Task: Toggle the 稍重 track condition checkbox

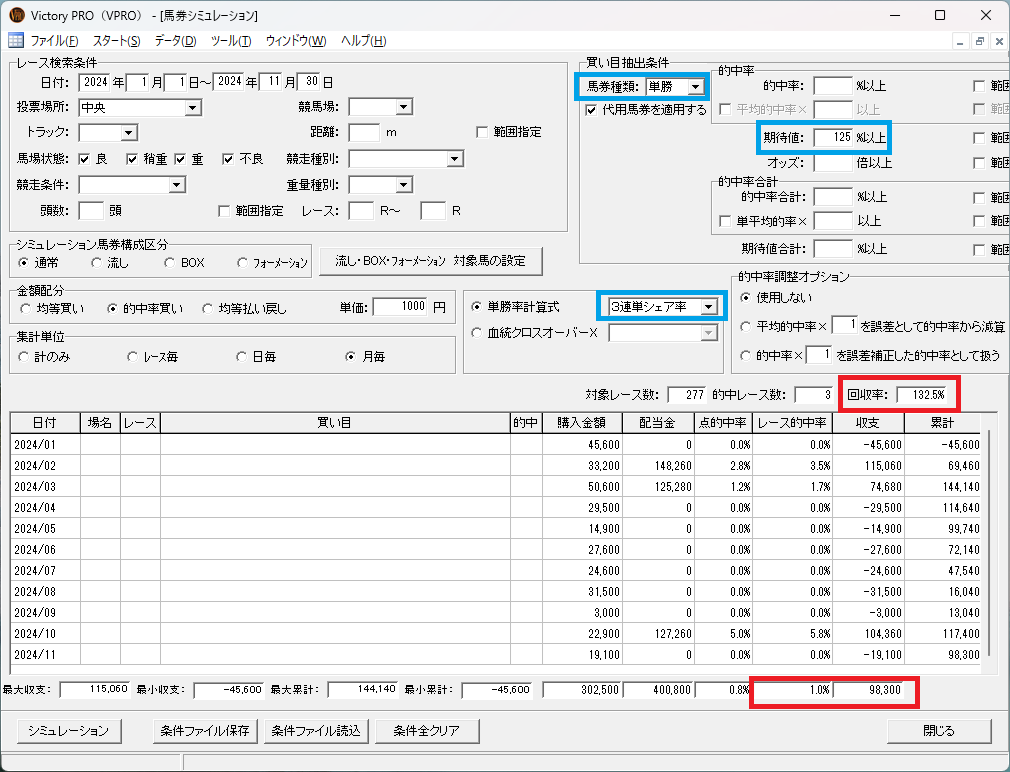Action: 132,159
